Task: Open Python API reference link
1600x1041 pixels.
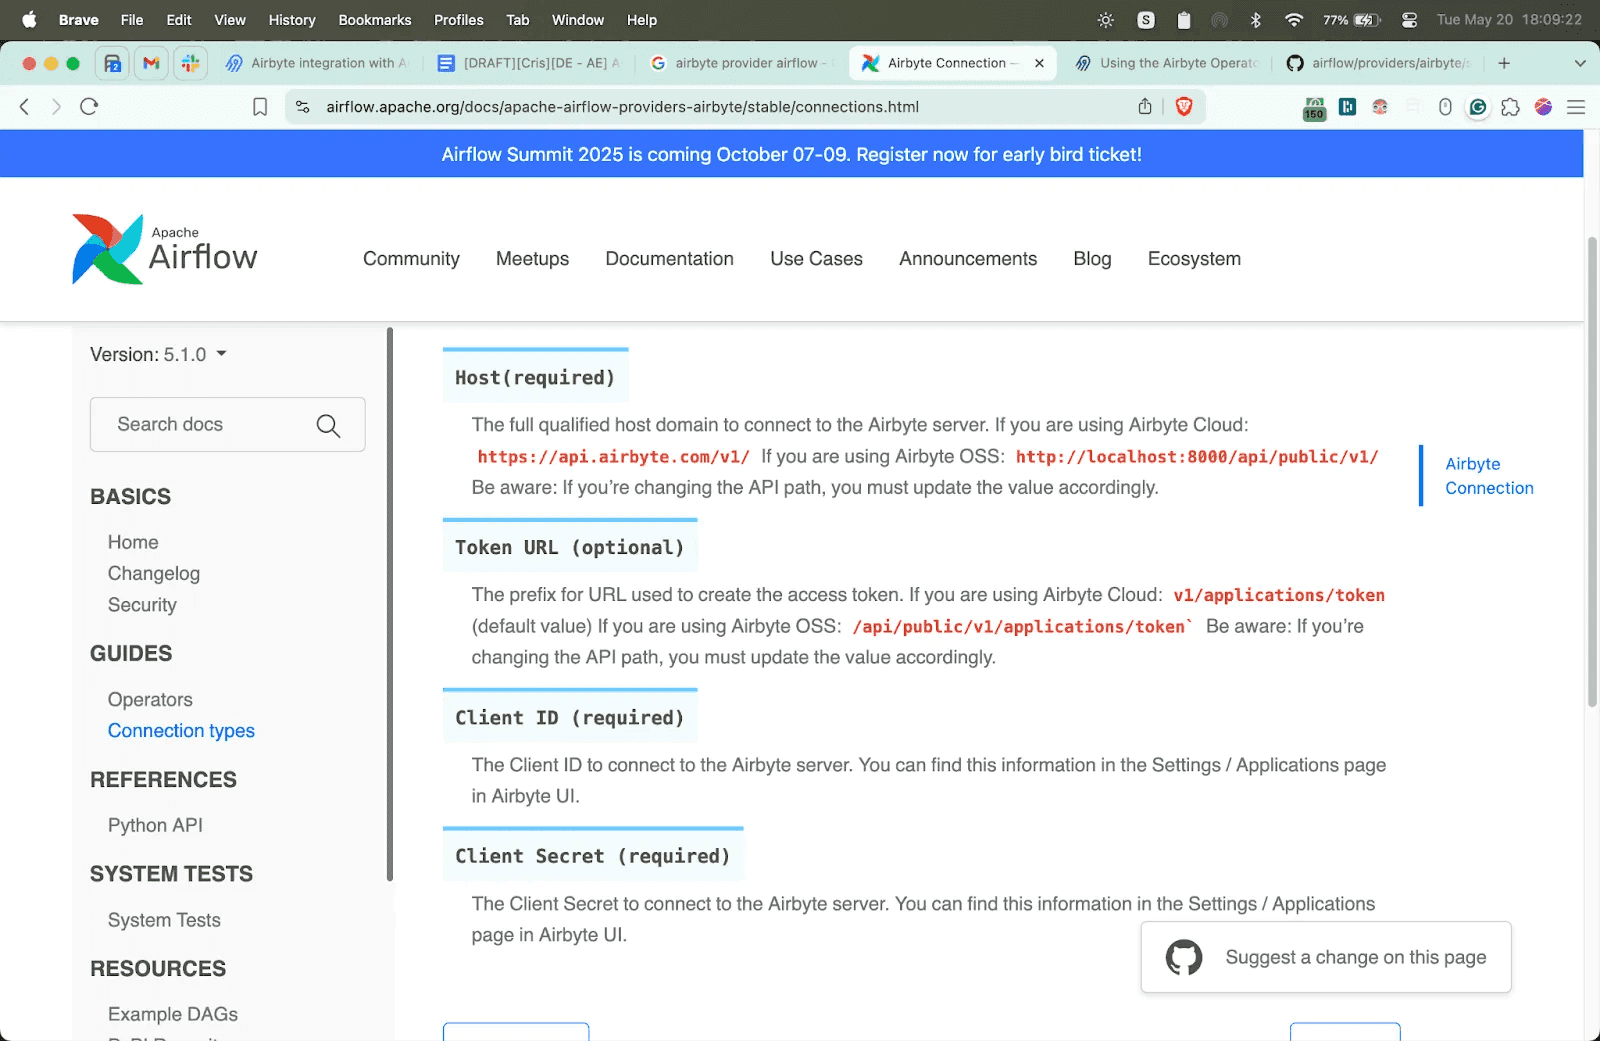Action: click(155, 825)
